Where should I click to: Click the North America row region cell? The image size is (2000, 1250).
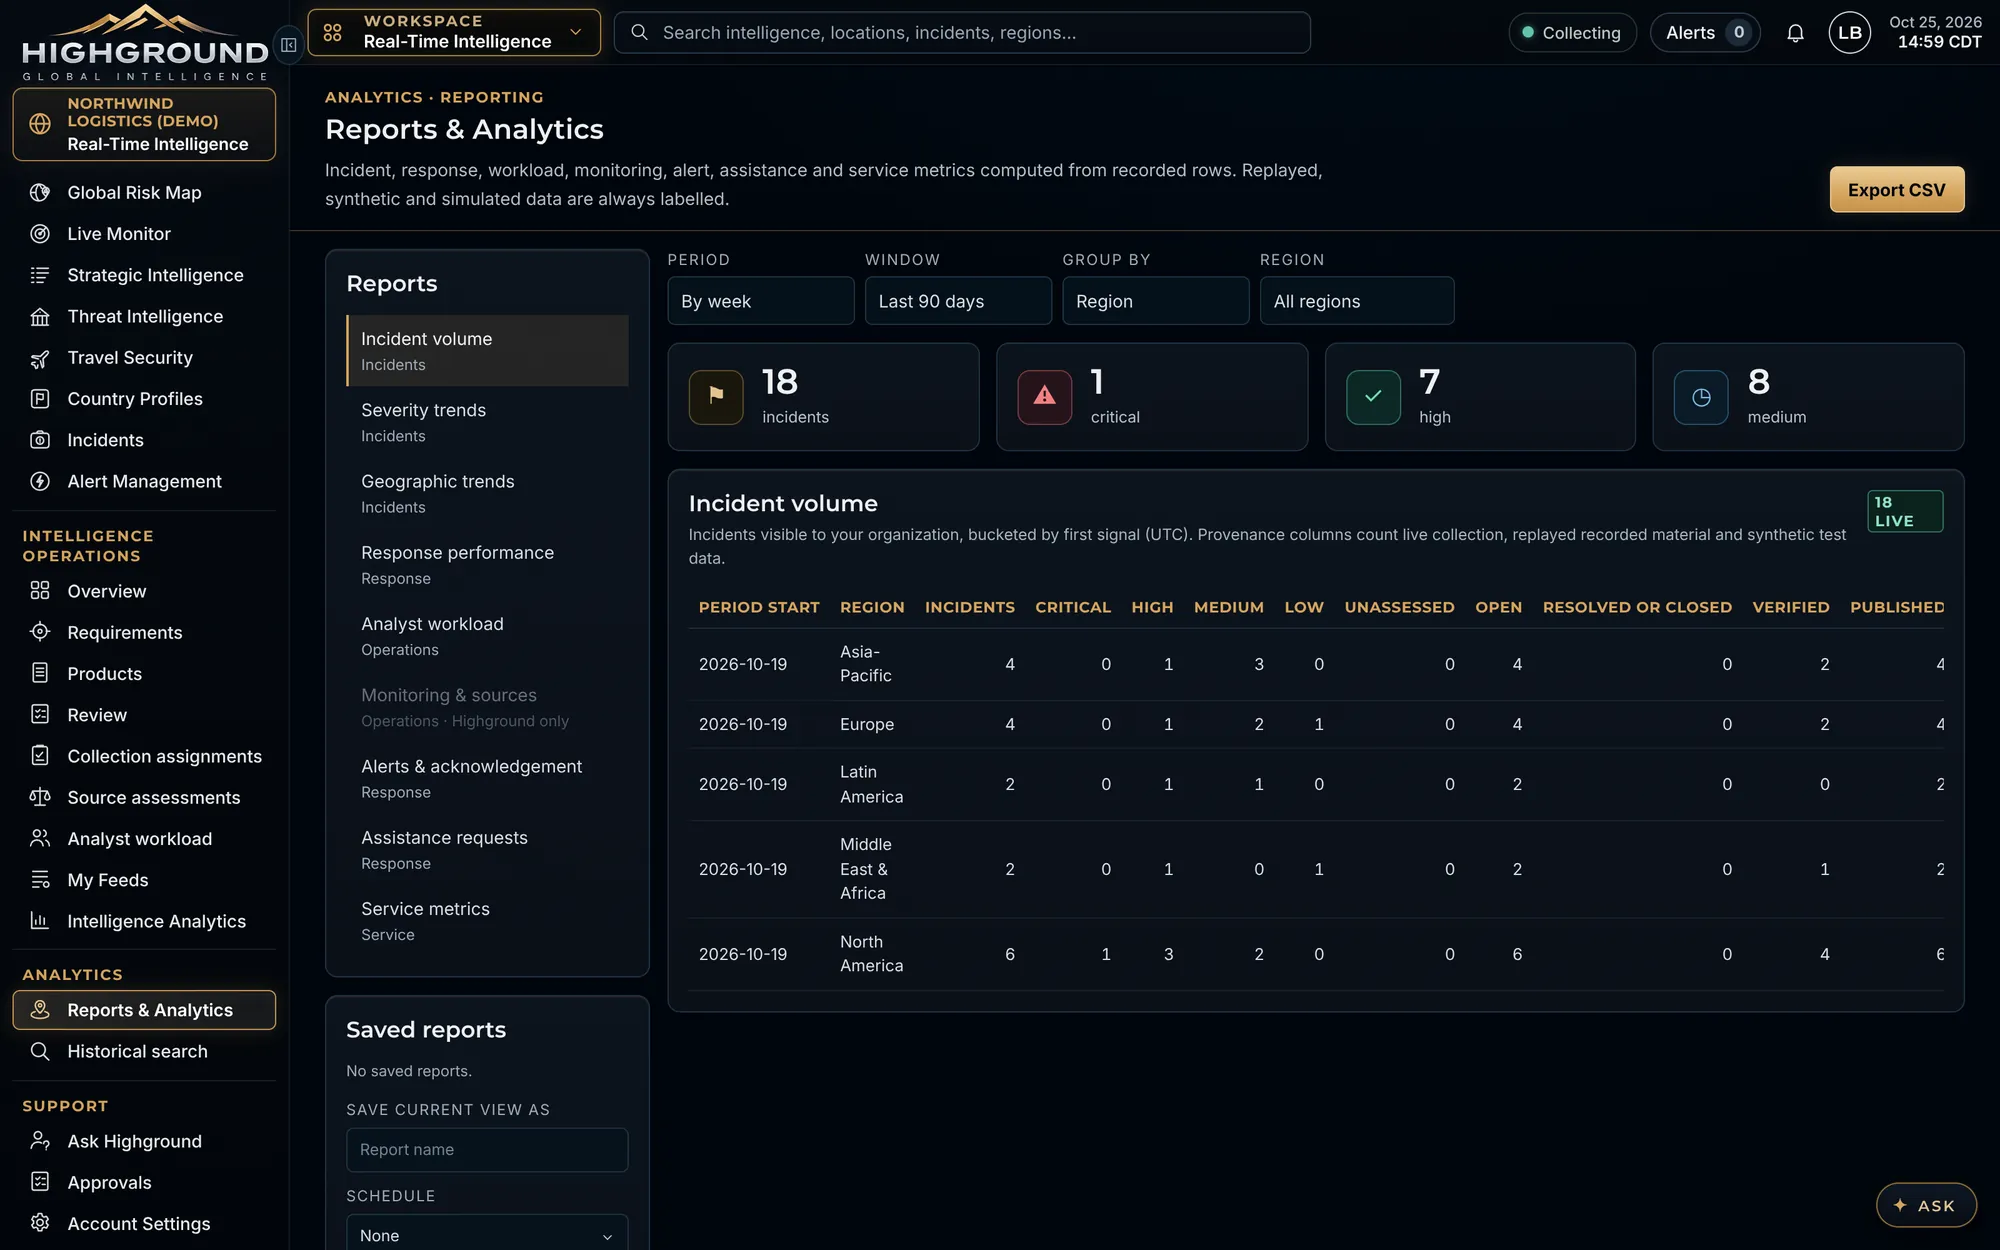(871, 954)
